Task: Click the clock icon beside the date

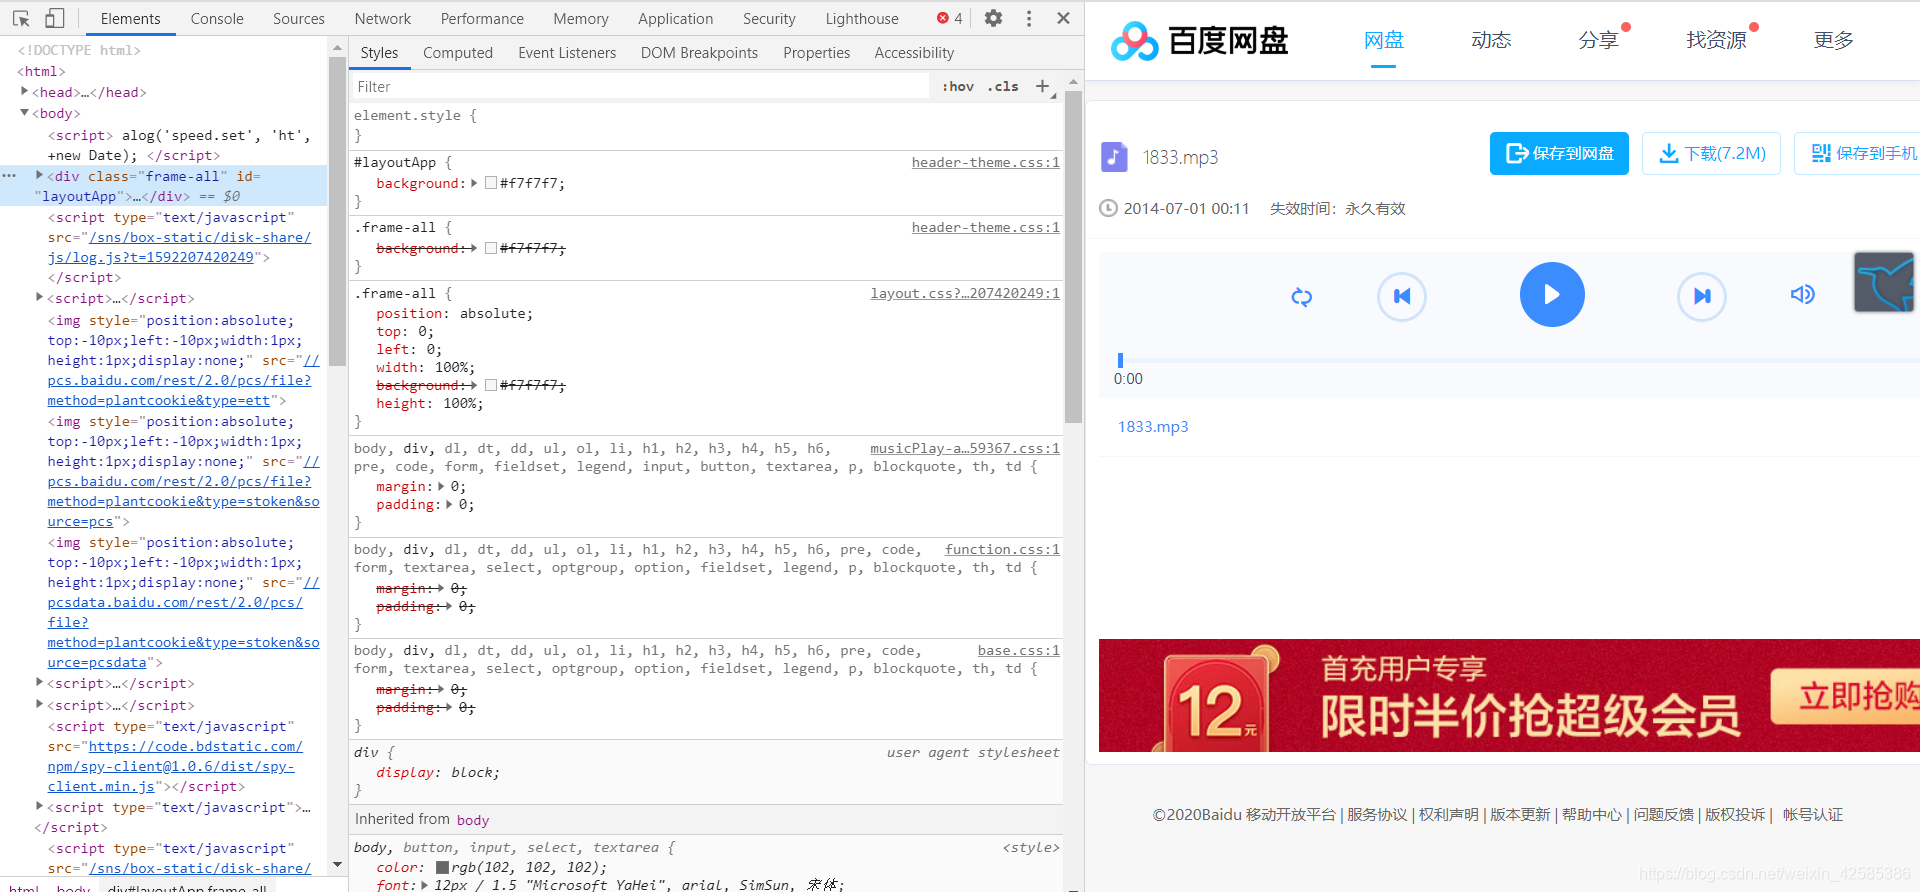Action: click(1108, 208)
